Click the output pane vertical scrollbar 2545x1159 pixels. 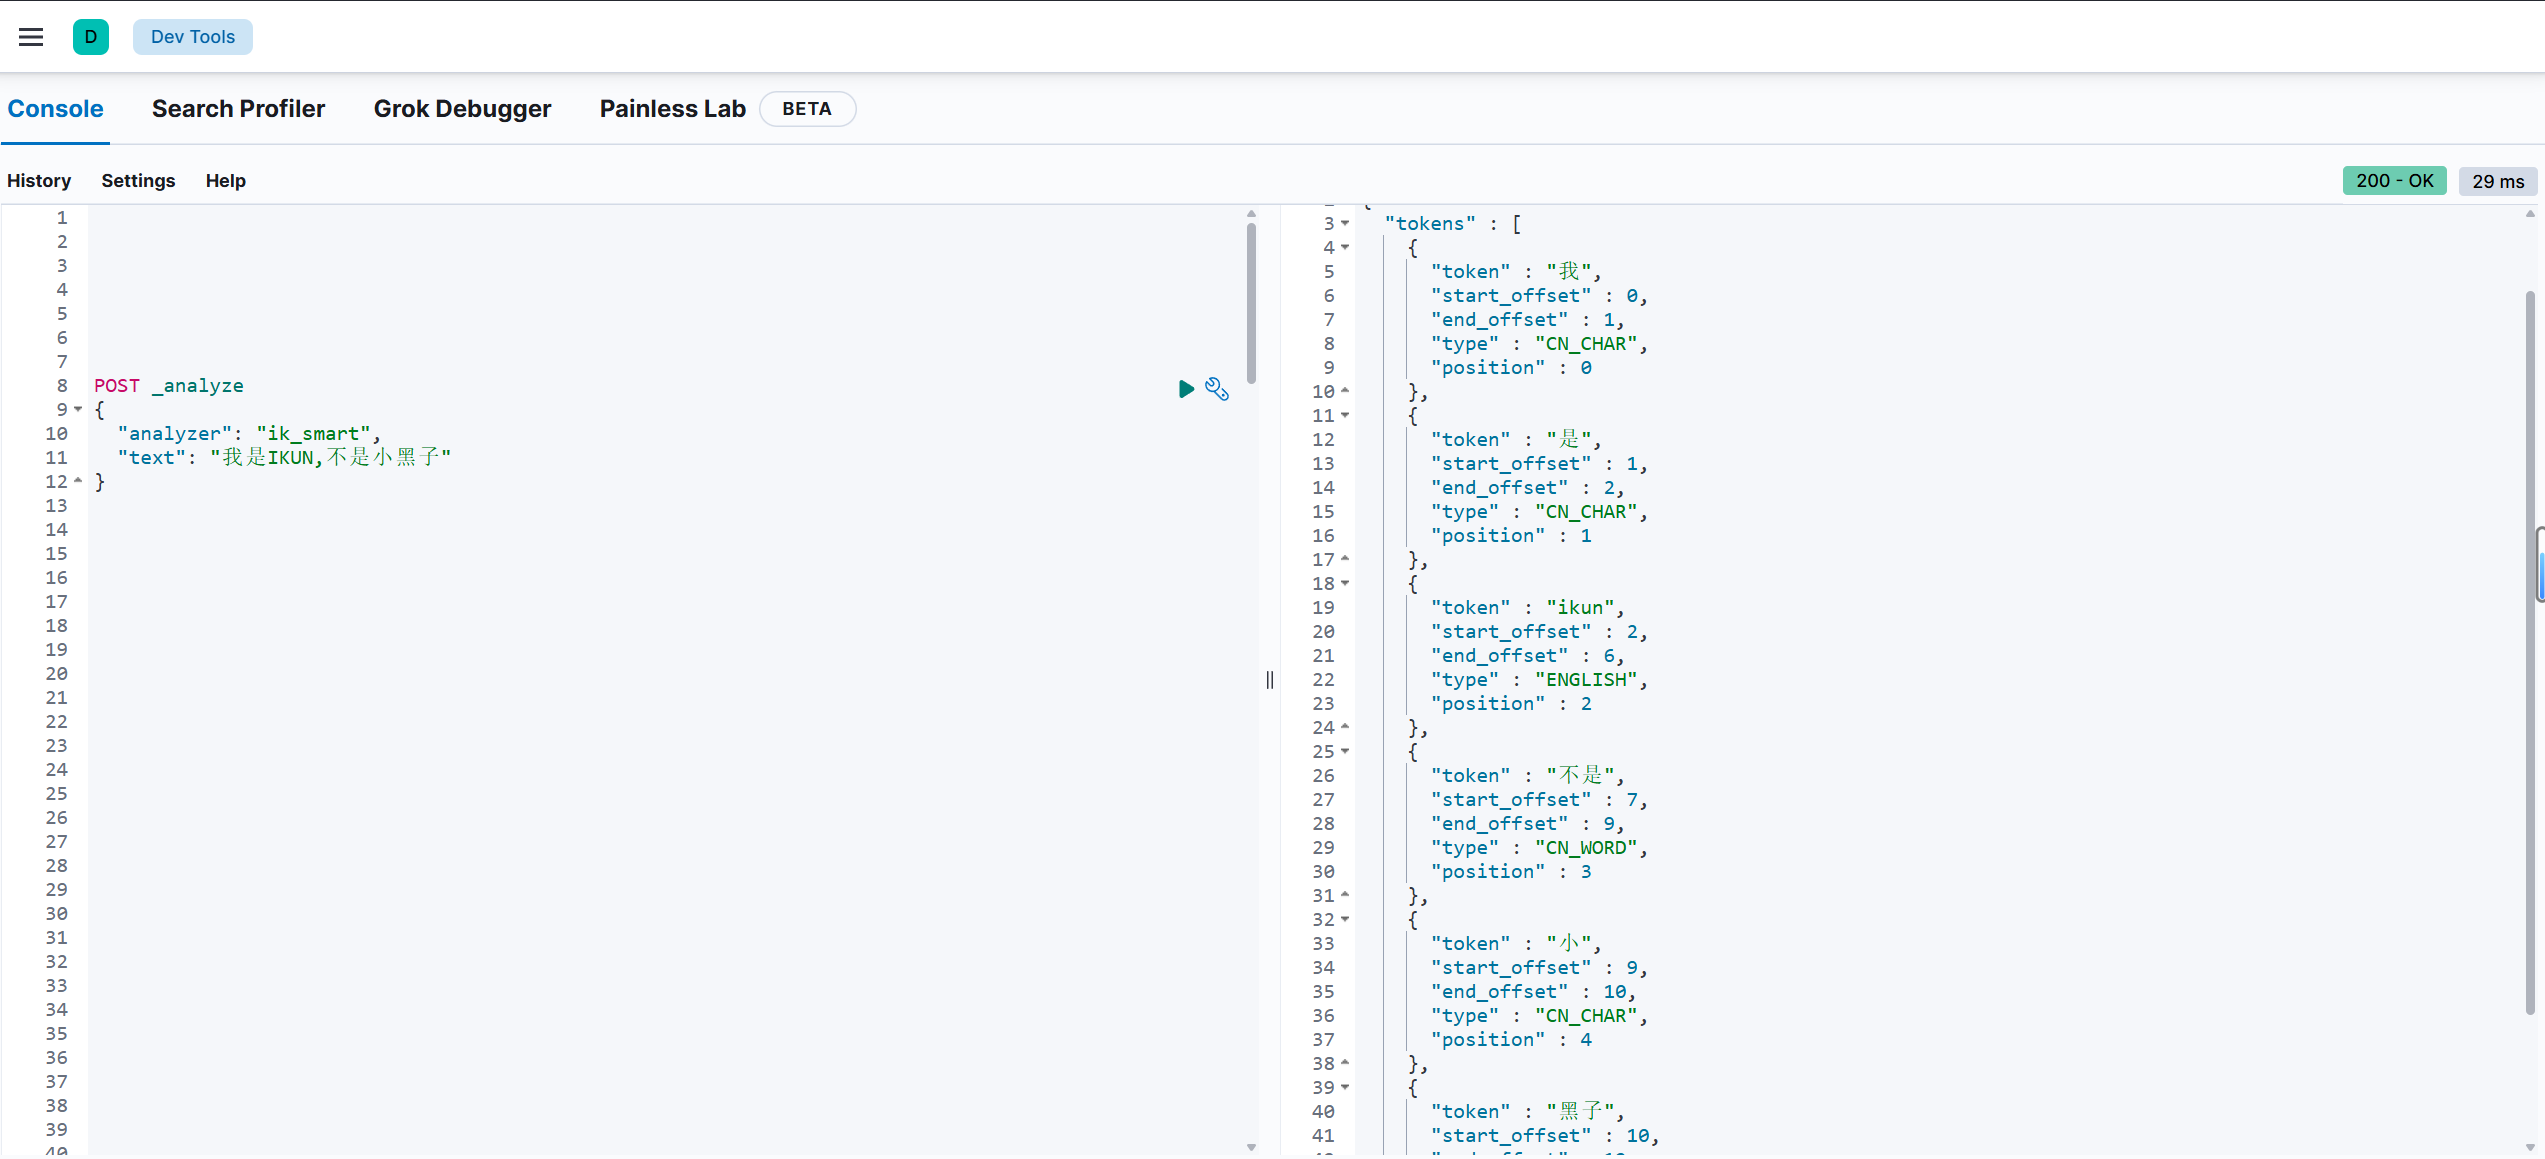tap(2531, 652)
